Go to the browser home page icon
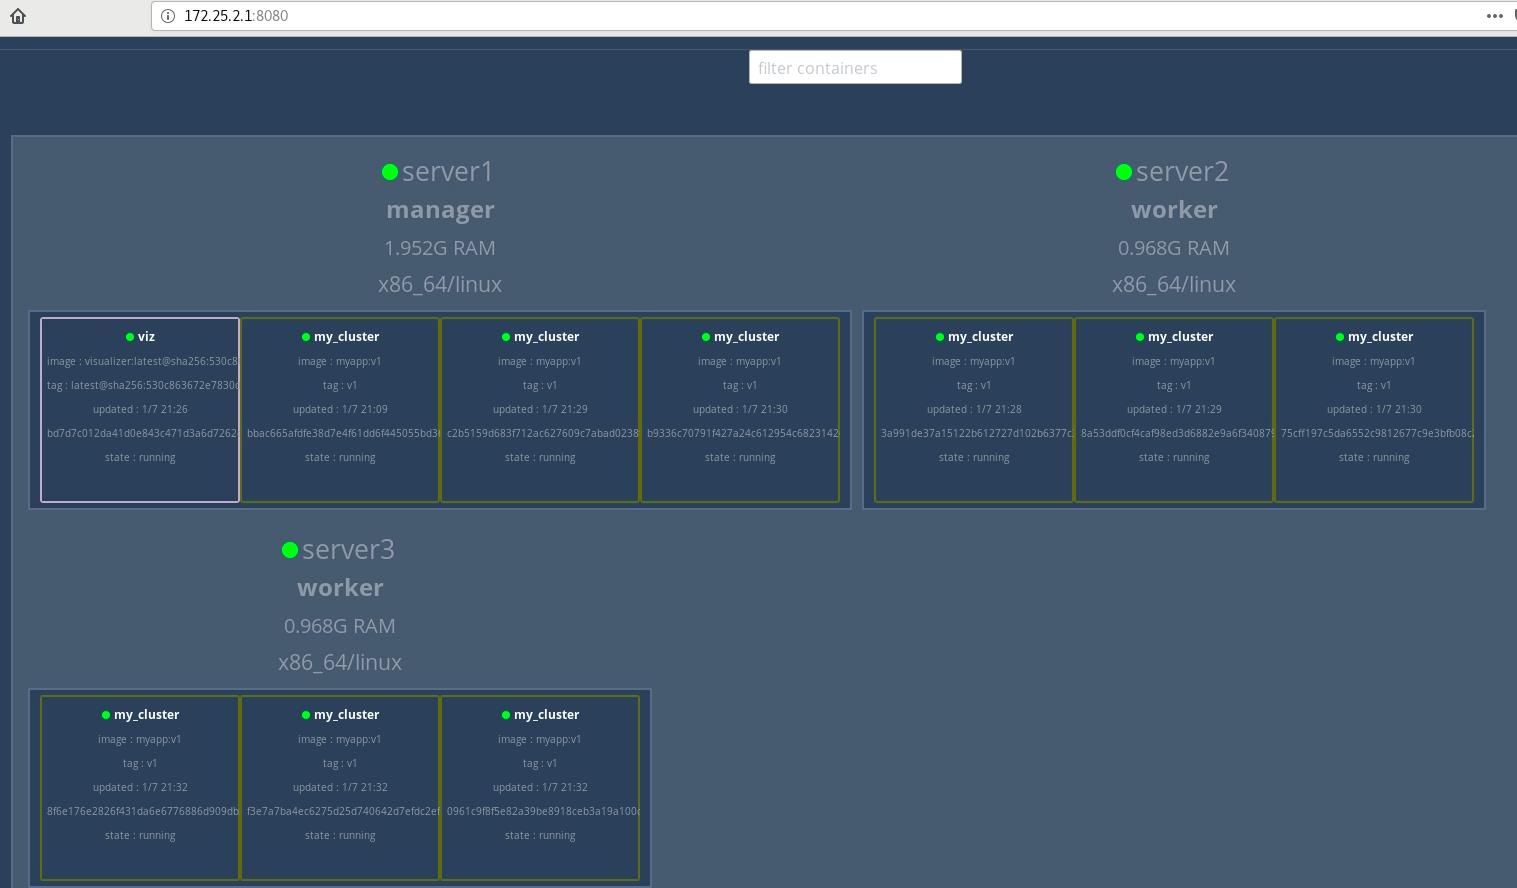 (18, 16)
